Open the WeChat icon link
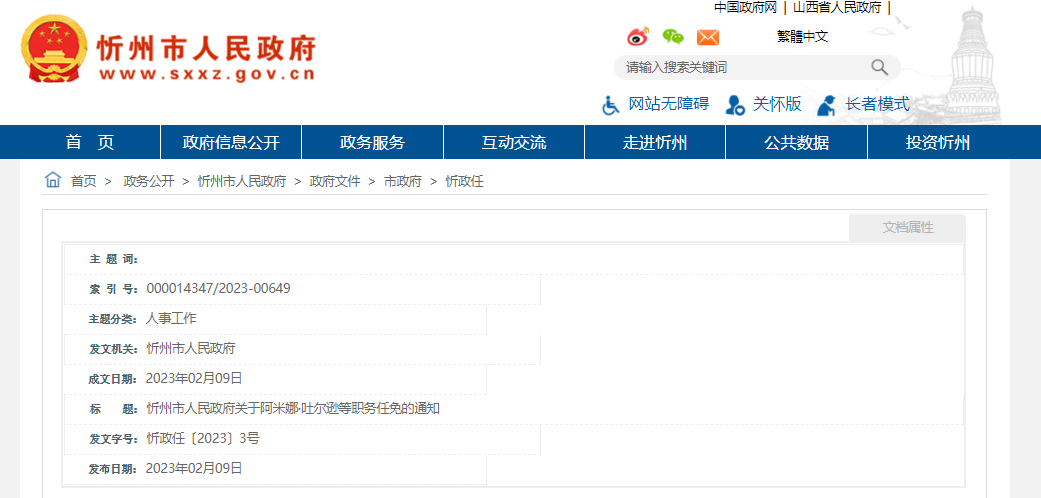 673,37
